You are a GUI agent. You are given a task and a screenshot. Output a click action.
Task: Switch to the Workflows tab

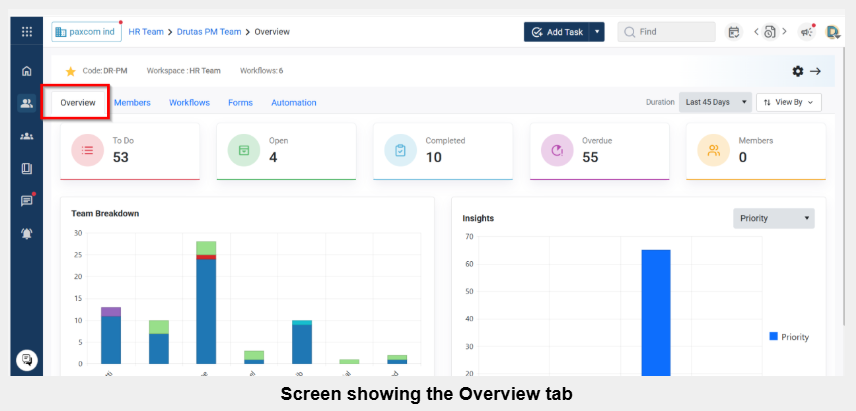tap(189, 103)
